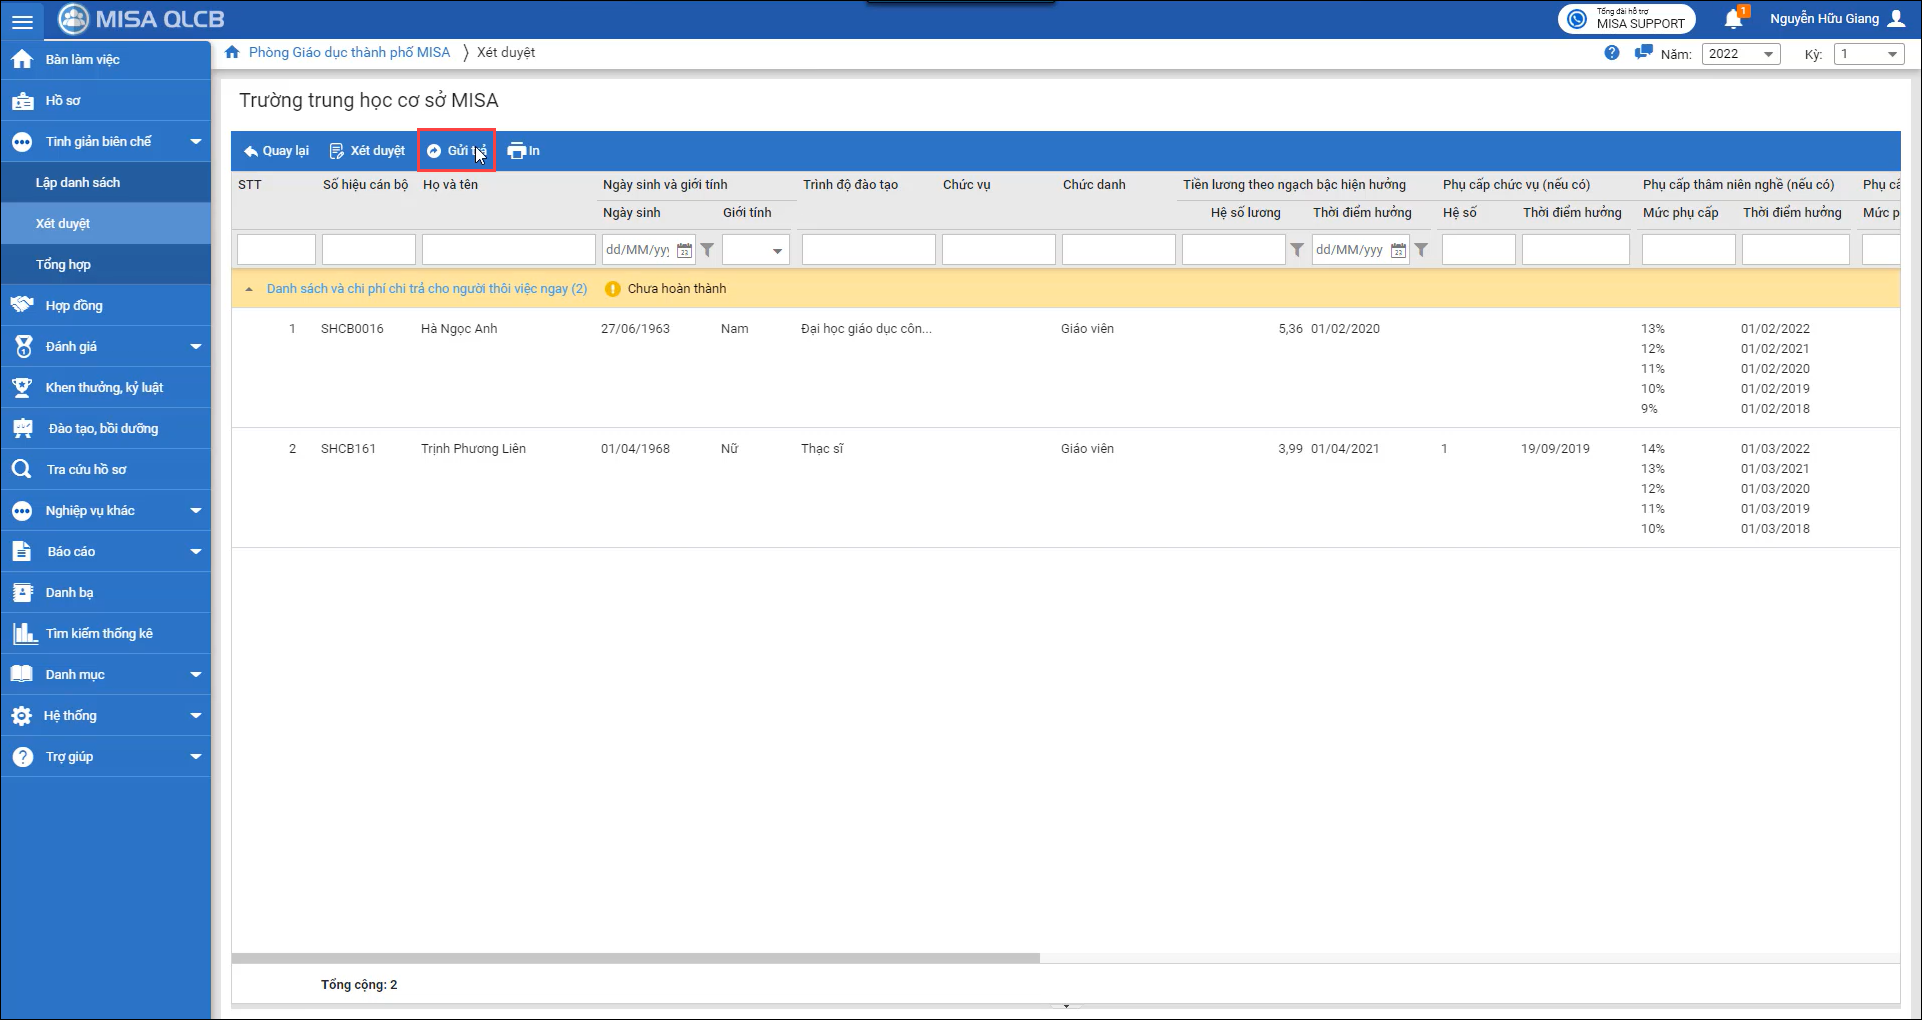Open the birth date calendar picker
Screen dimensions: 1922x1020
[x=685, y=250]
